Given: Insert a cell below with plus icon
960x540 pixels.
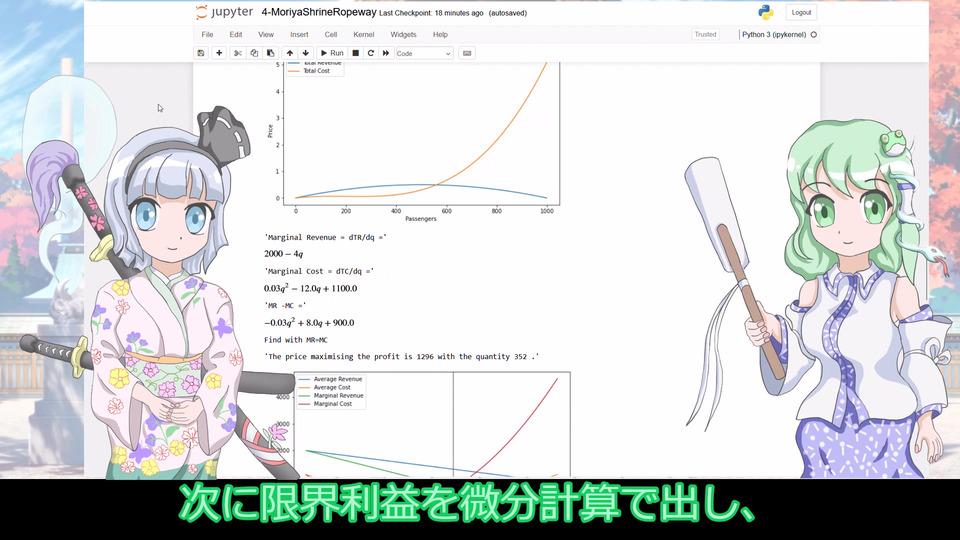Looking at the screenshot, I should click(x=219, y=53).
